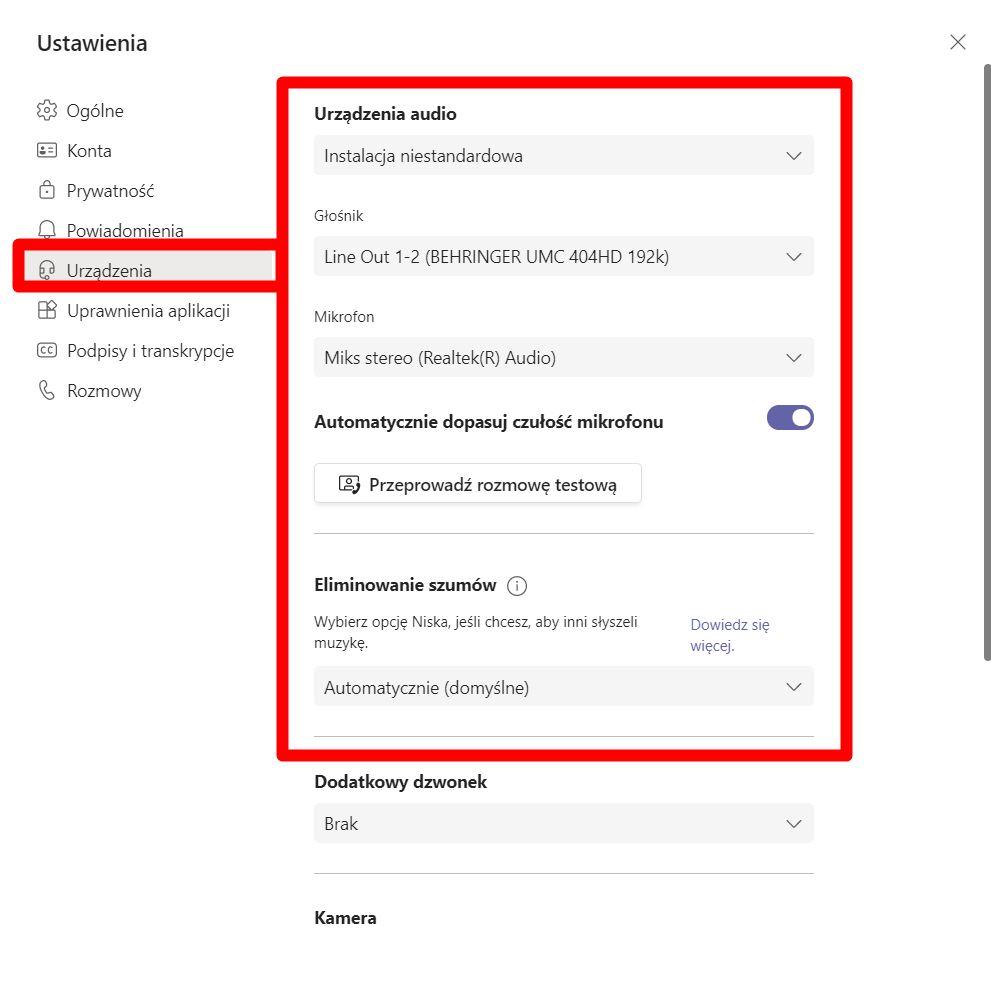Select the Prywatność settings entry
Image resolution: width=991 pixels, height=987 pixels.
(x=110, y=190)
